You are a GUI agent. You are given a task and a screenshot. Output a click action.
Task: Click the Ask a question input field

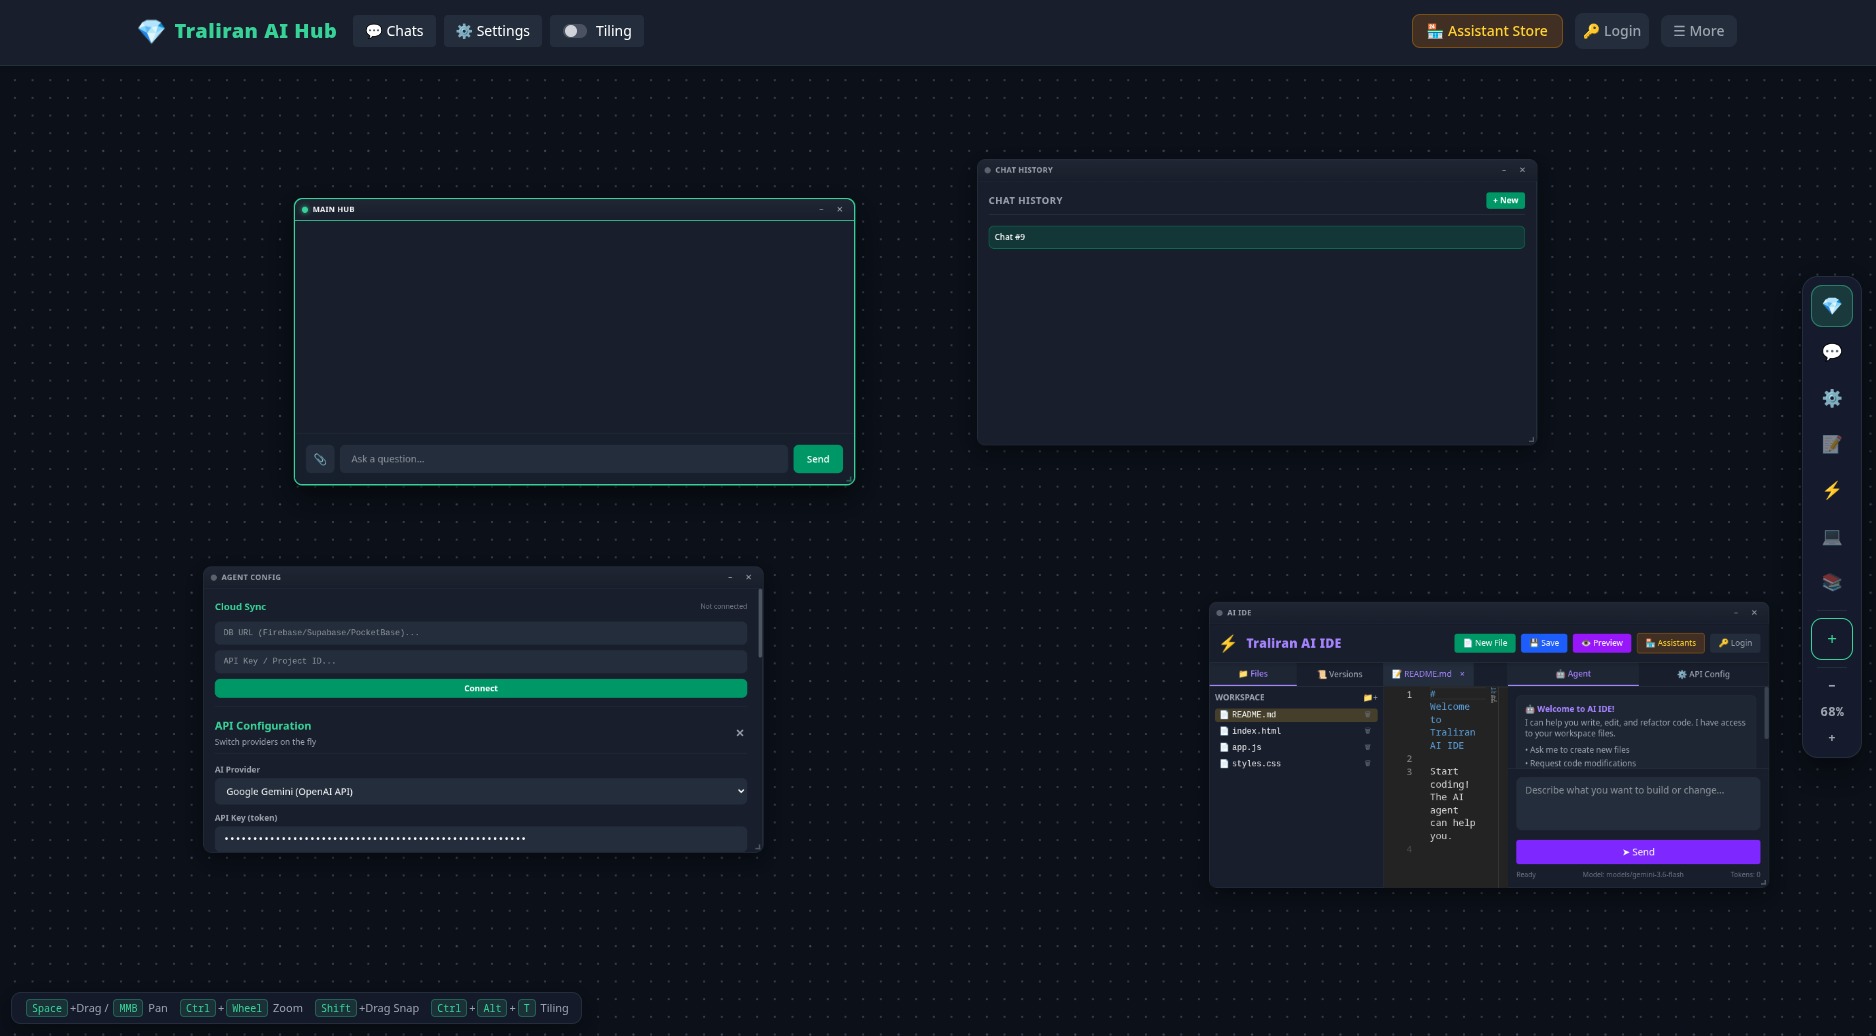[563, 459]
